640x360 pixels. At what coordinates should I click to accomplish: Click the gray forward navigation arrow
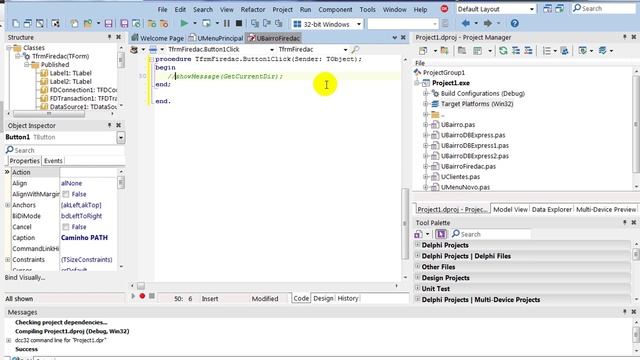[x=488, y=24]
